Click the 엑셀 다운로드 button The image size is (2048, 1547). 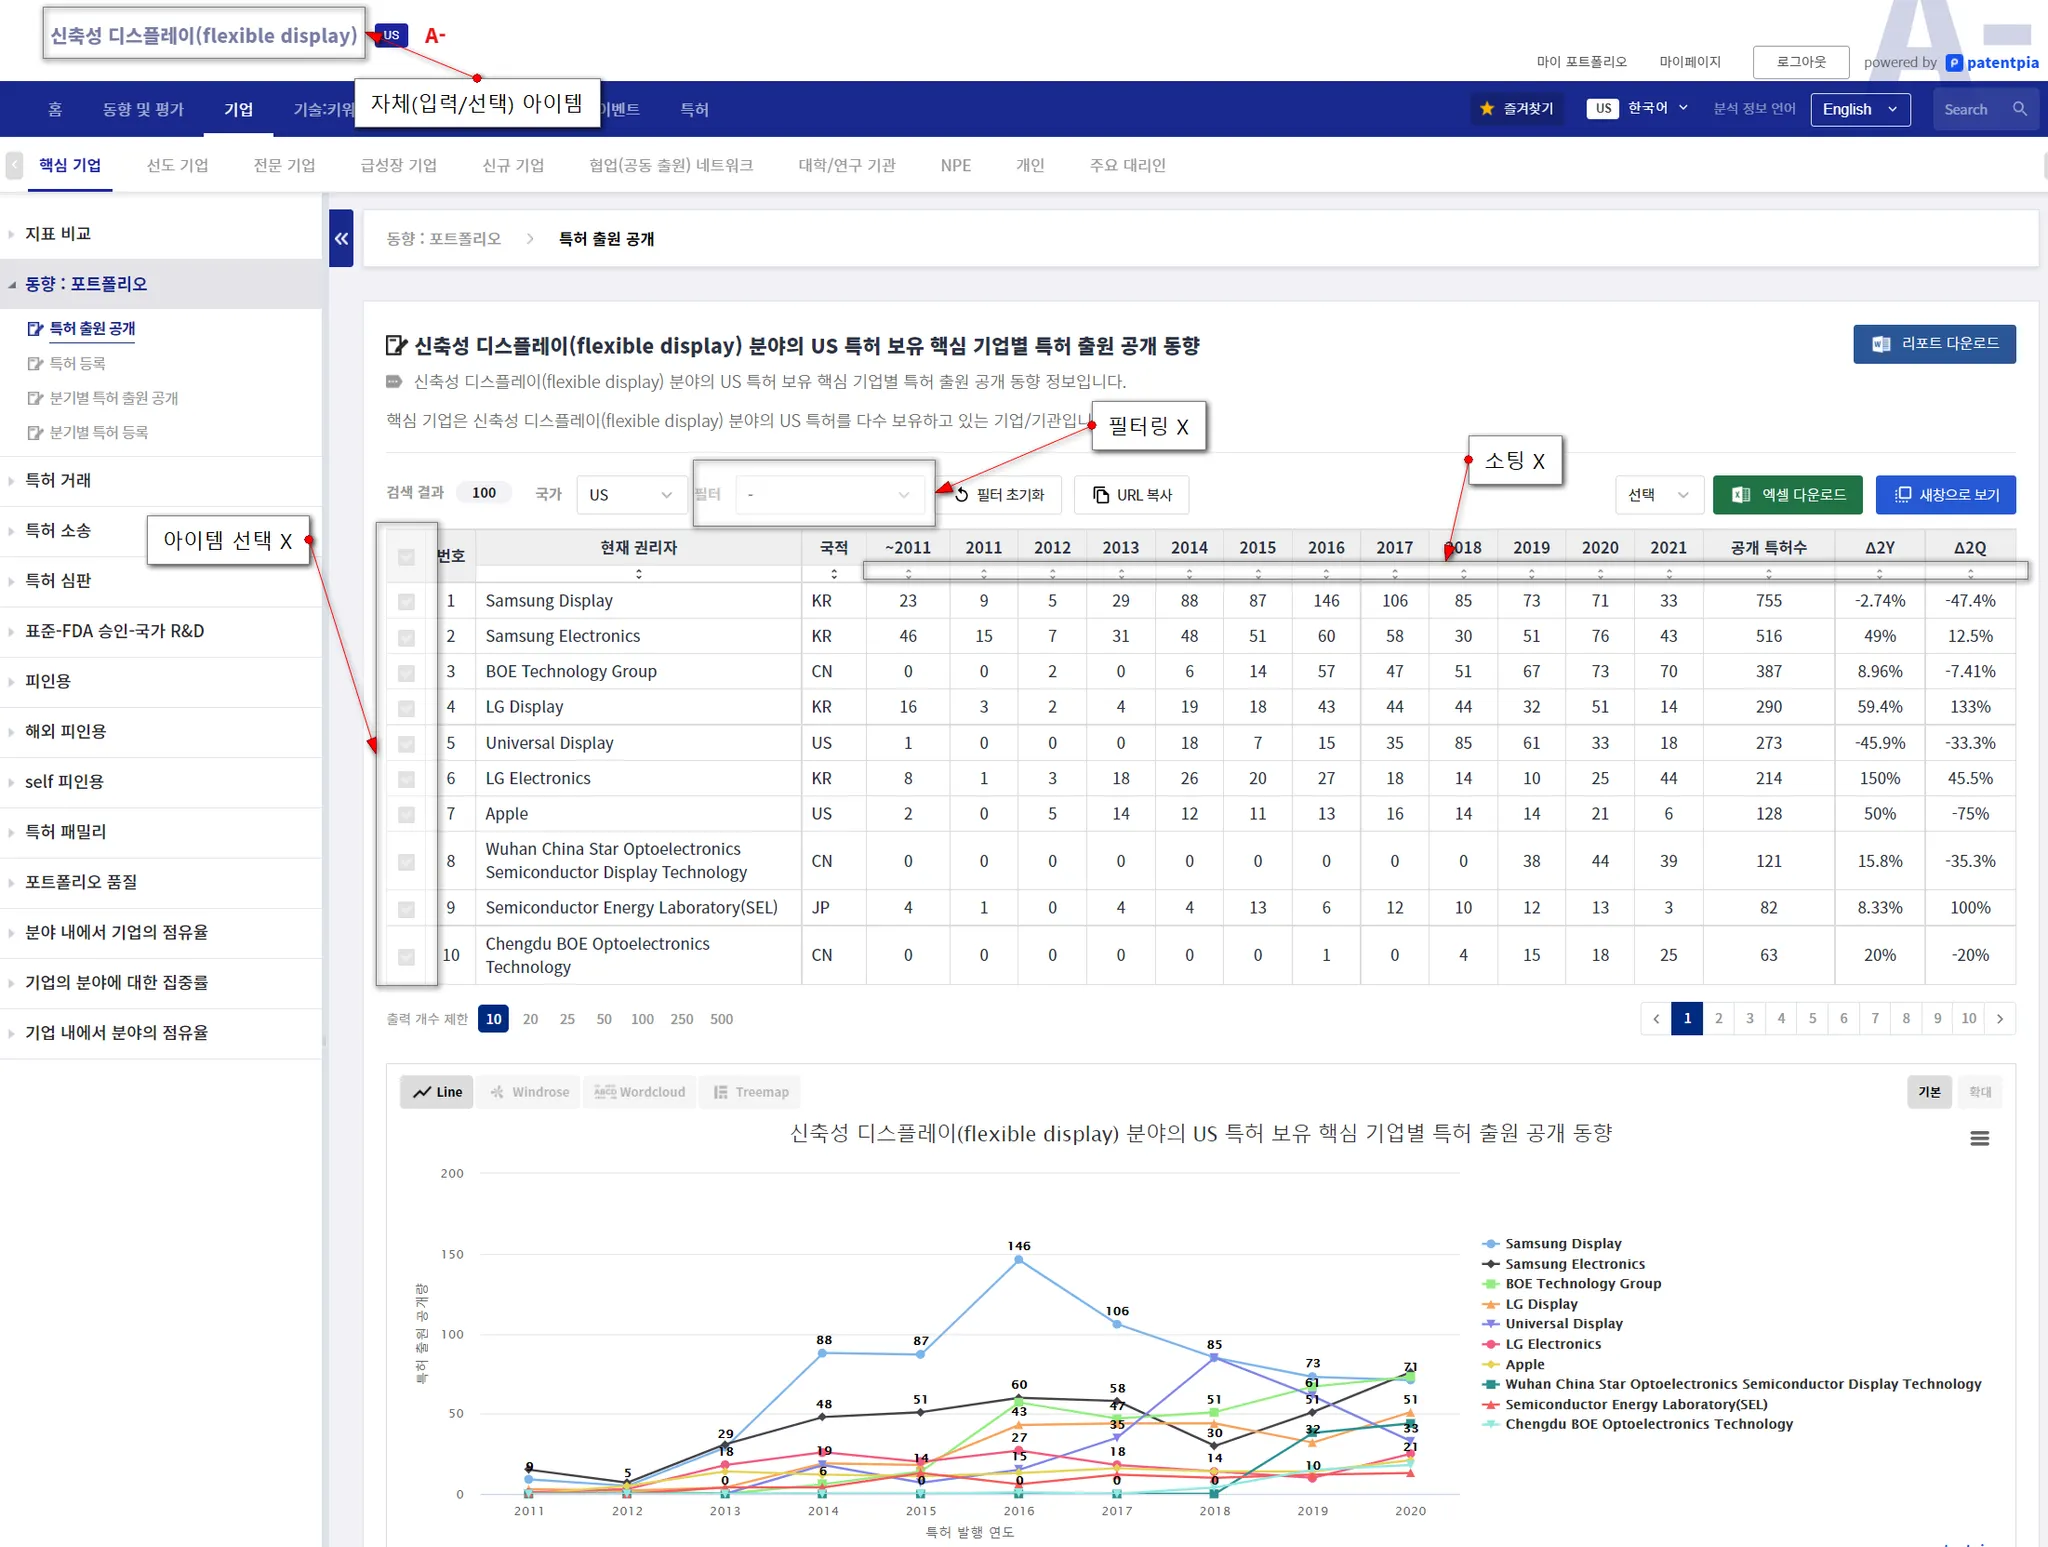coord(1787,495)
